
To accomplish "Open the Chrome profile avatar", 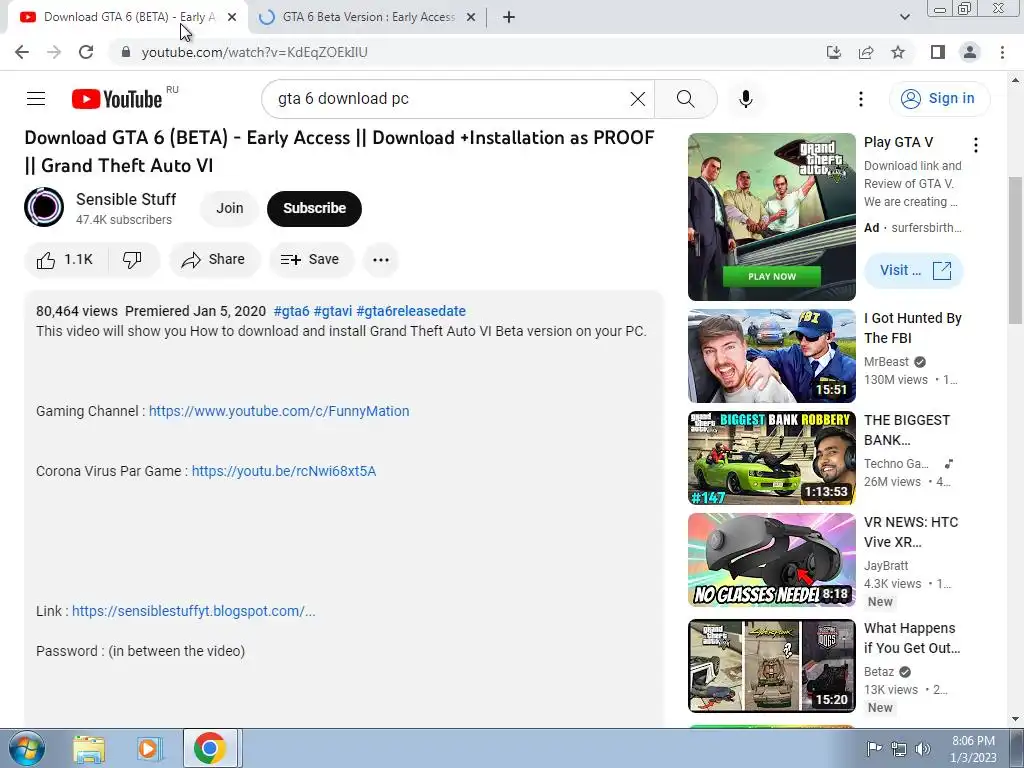I will [970, 52].
